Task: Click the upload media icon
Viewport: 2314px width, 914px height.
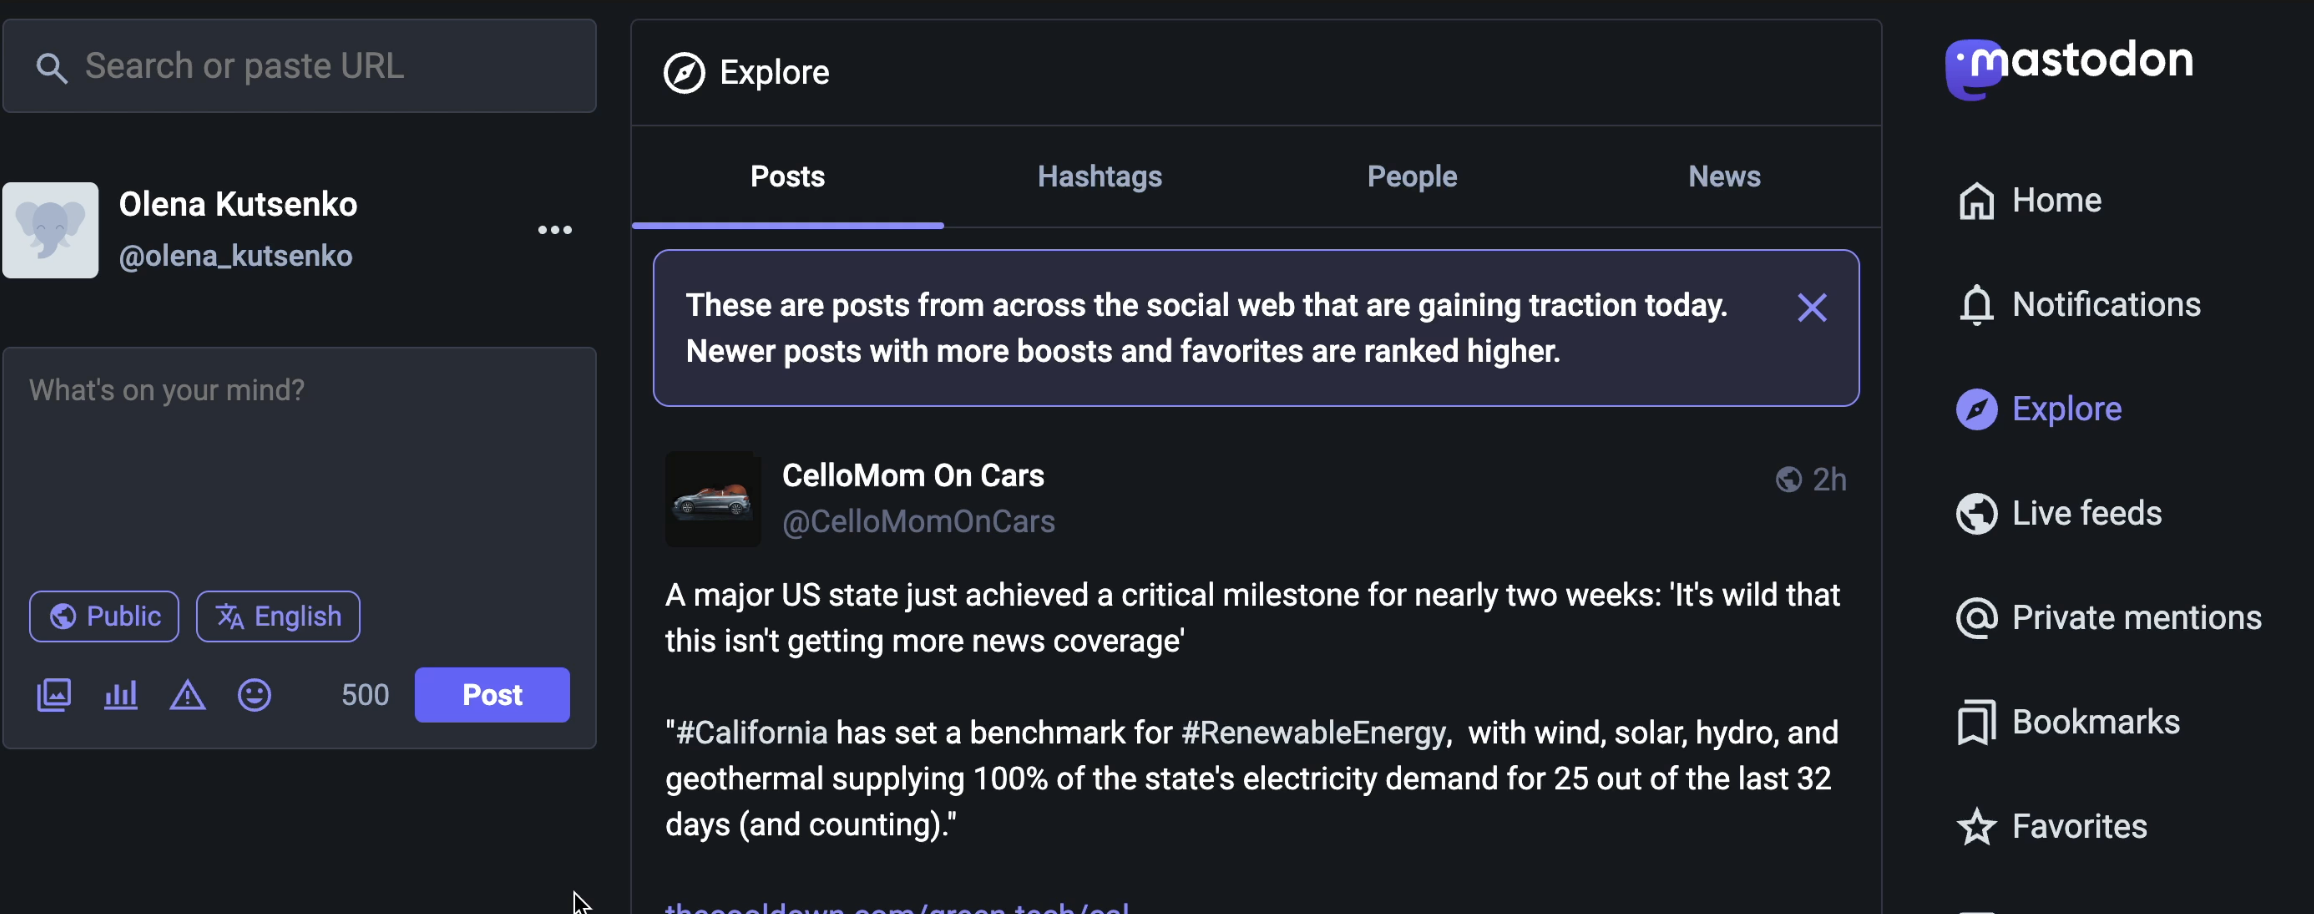Action: pos(54,694)
